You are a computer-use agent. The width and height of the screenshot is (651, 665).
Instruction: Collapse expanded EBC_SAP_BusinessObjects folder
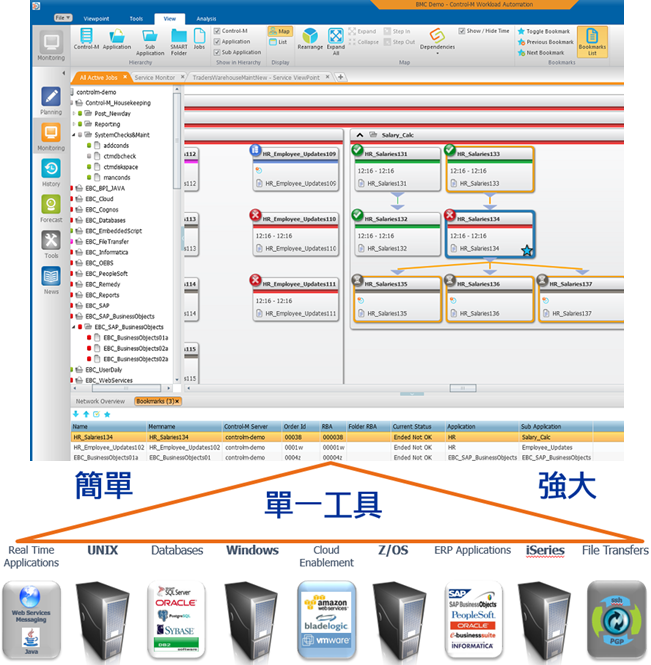point(74,327)
